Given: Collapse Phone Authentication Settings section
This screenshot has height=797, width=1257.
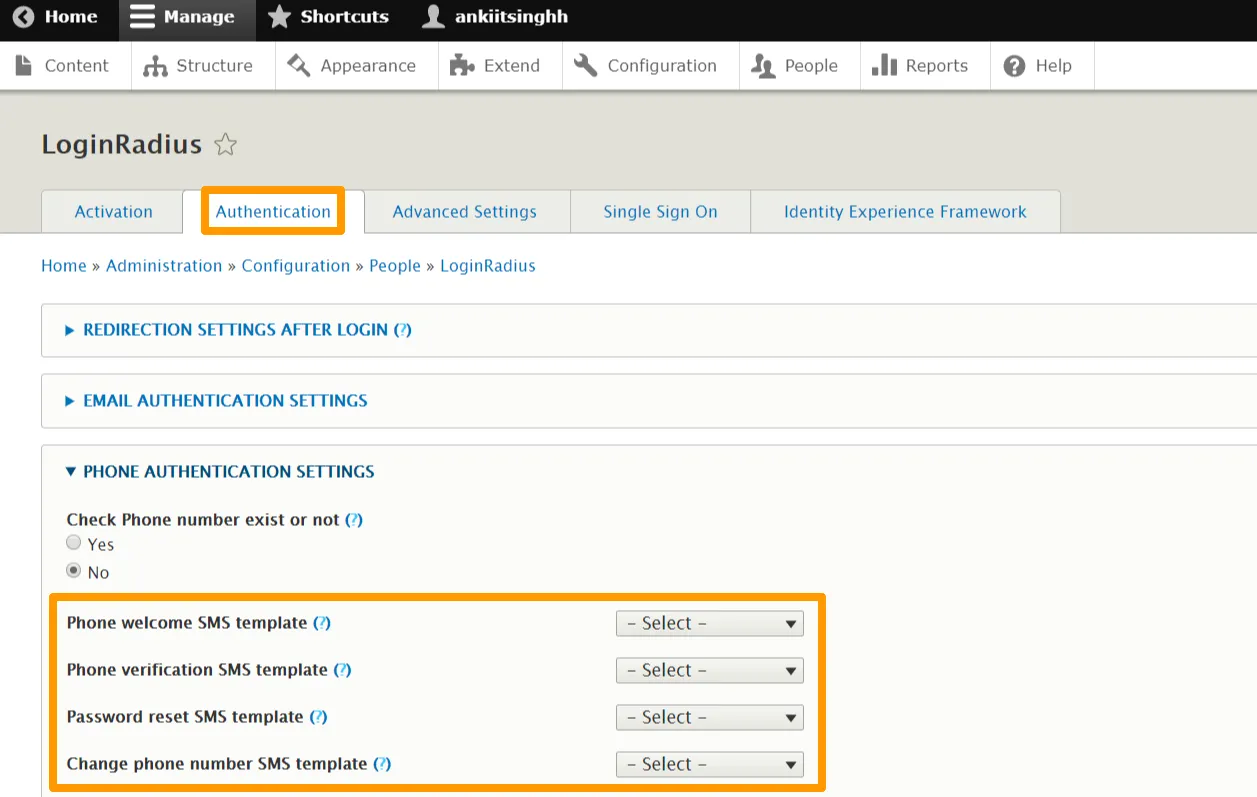Looking at the screenshot, I should tap(228, 472).
